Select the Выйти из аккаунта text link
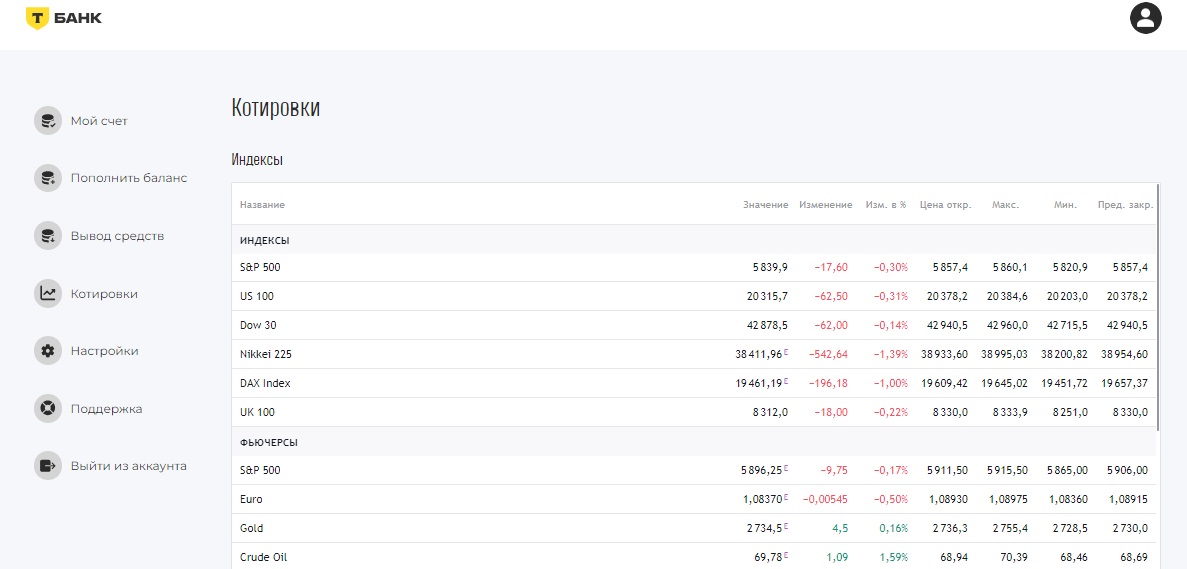This screenshot has height=569, width=1187. pyautogui.click(x=128, y=466)
